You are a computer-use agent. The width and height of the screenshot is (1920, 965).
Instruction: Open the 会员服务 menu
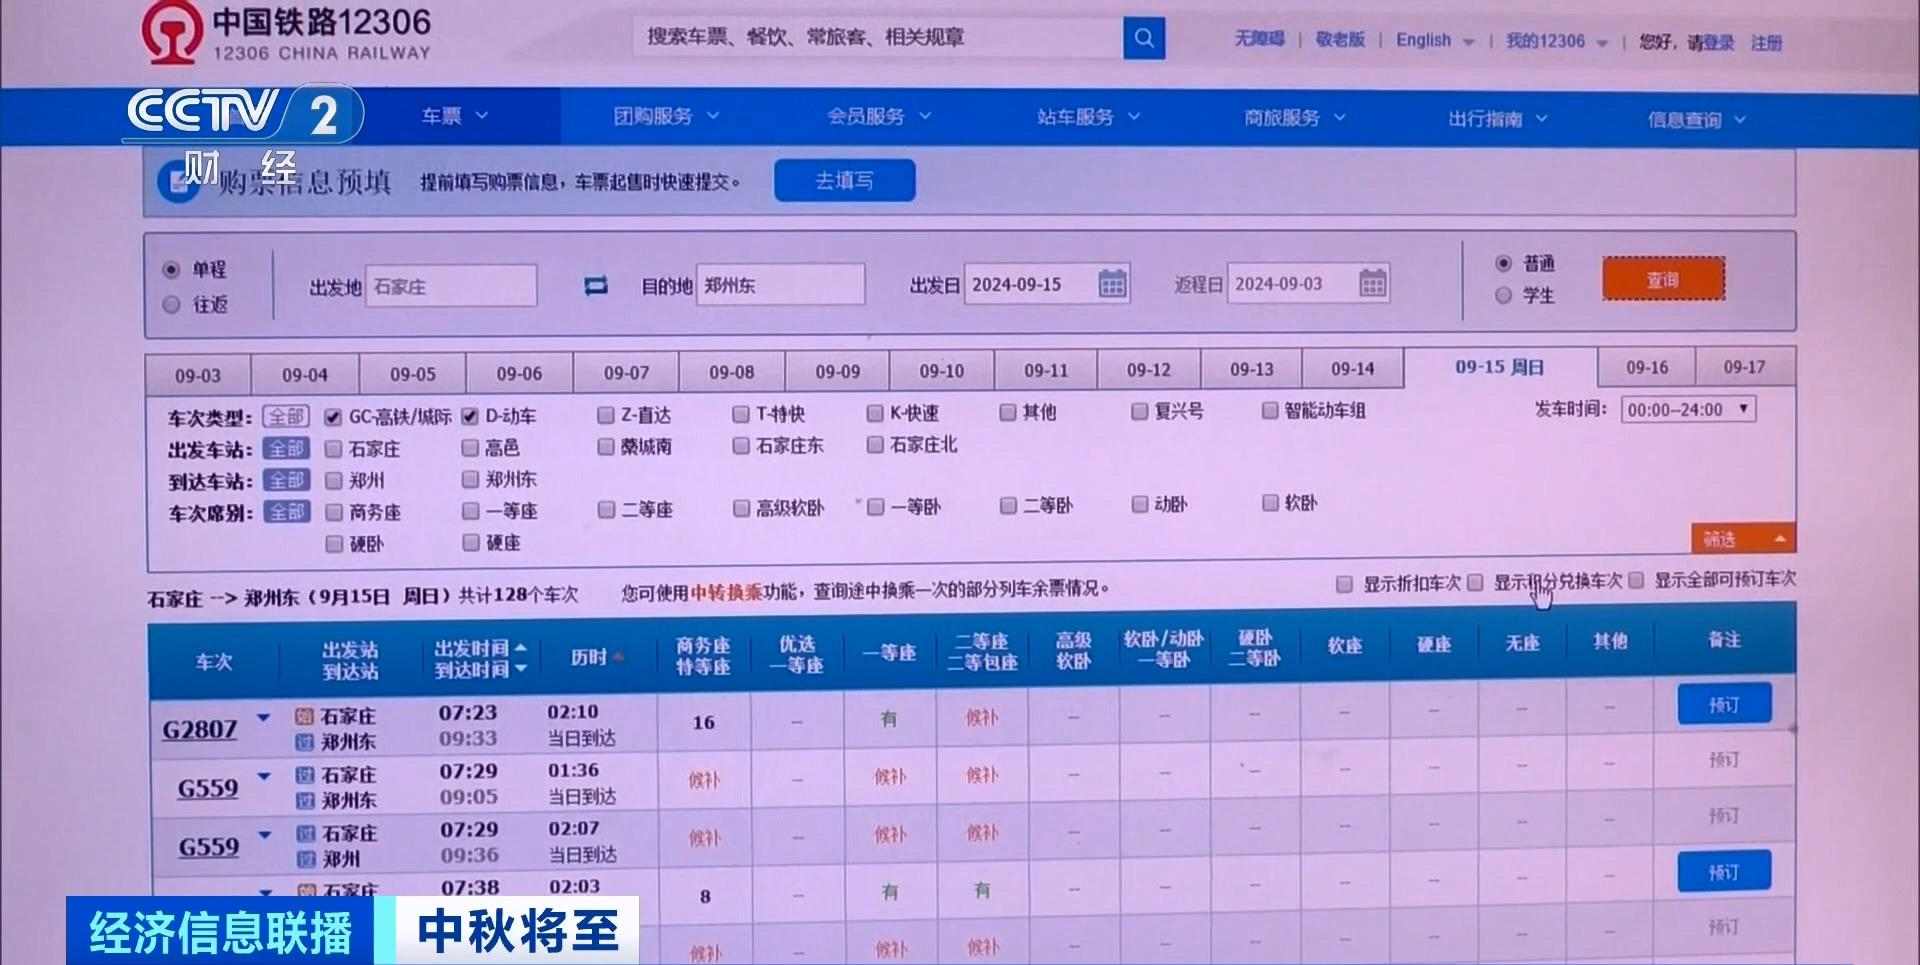879,117
